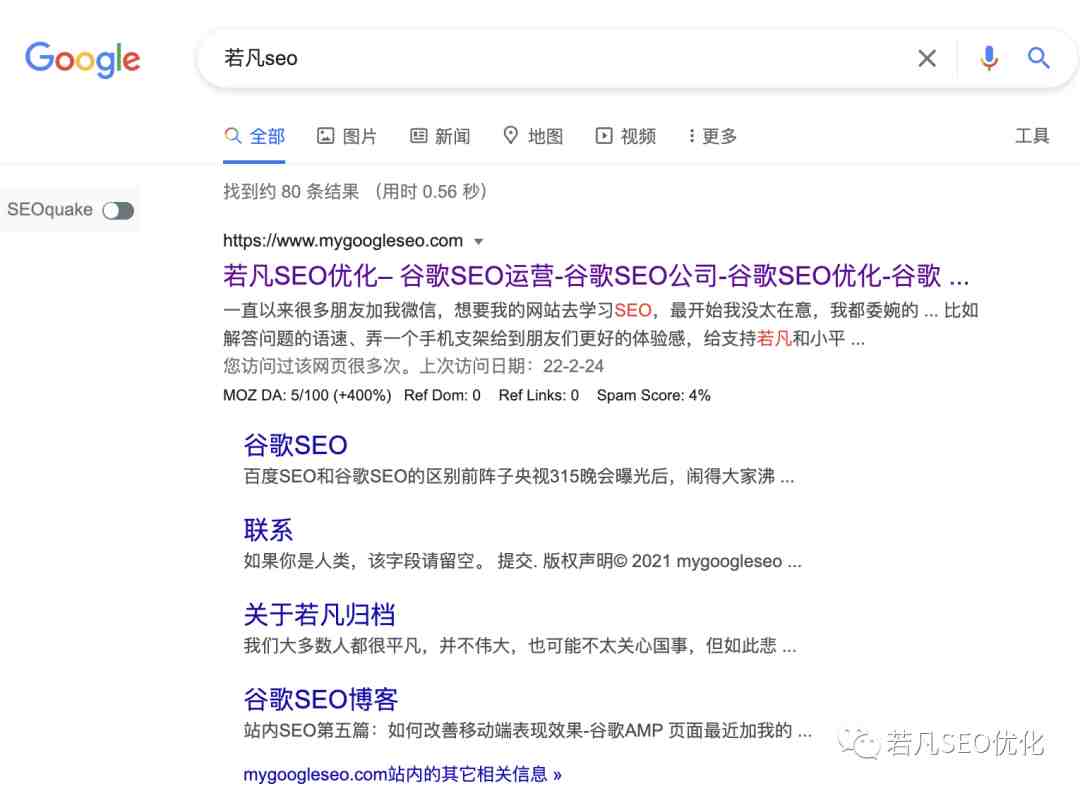Expand the 更多 menu

coord(713,136)
